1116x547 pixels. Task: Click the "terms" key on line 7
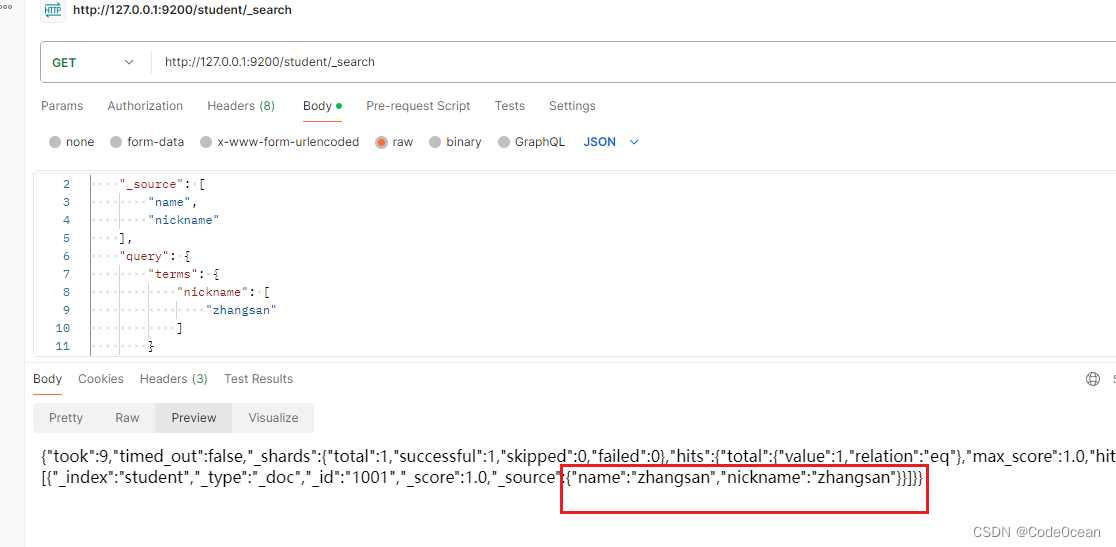[174, 274]
